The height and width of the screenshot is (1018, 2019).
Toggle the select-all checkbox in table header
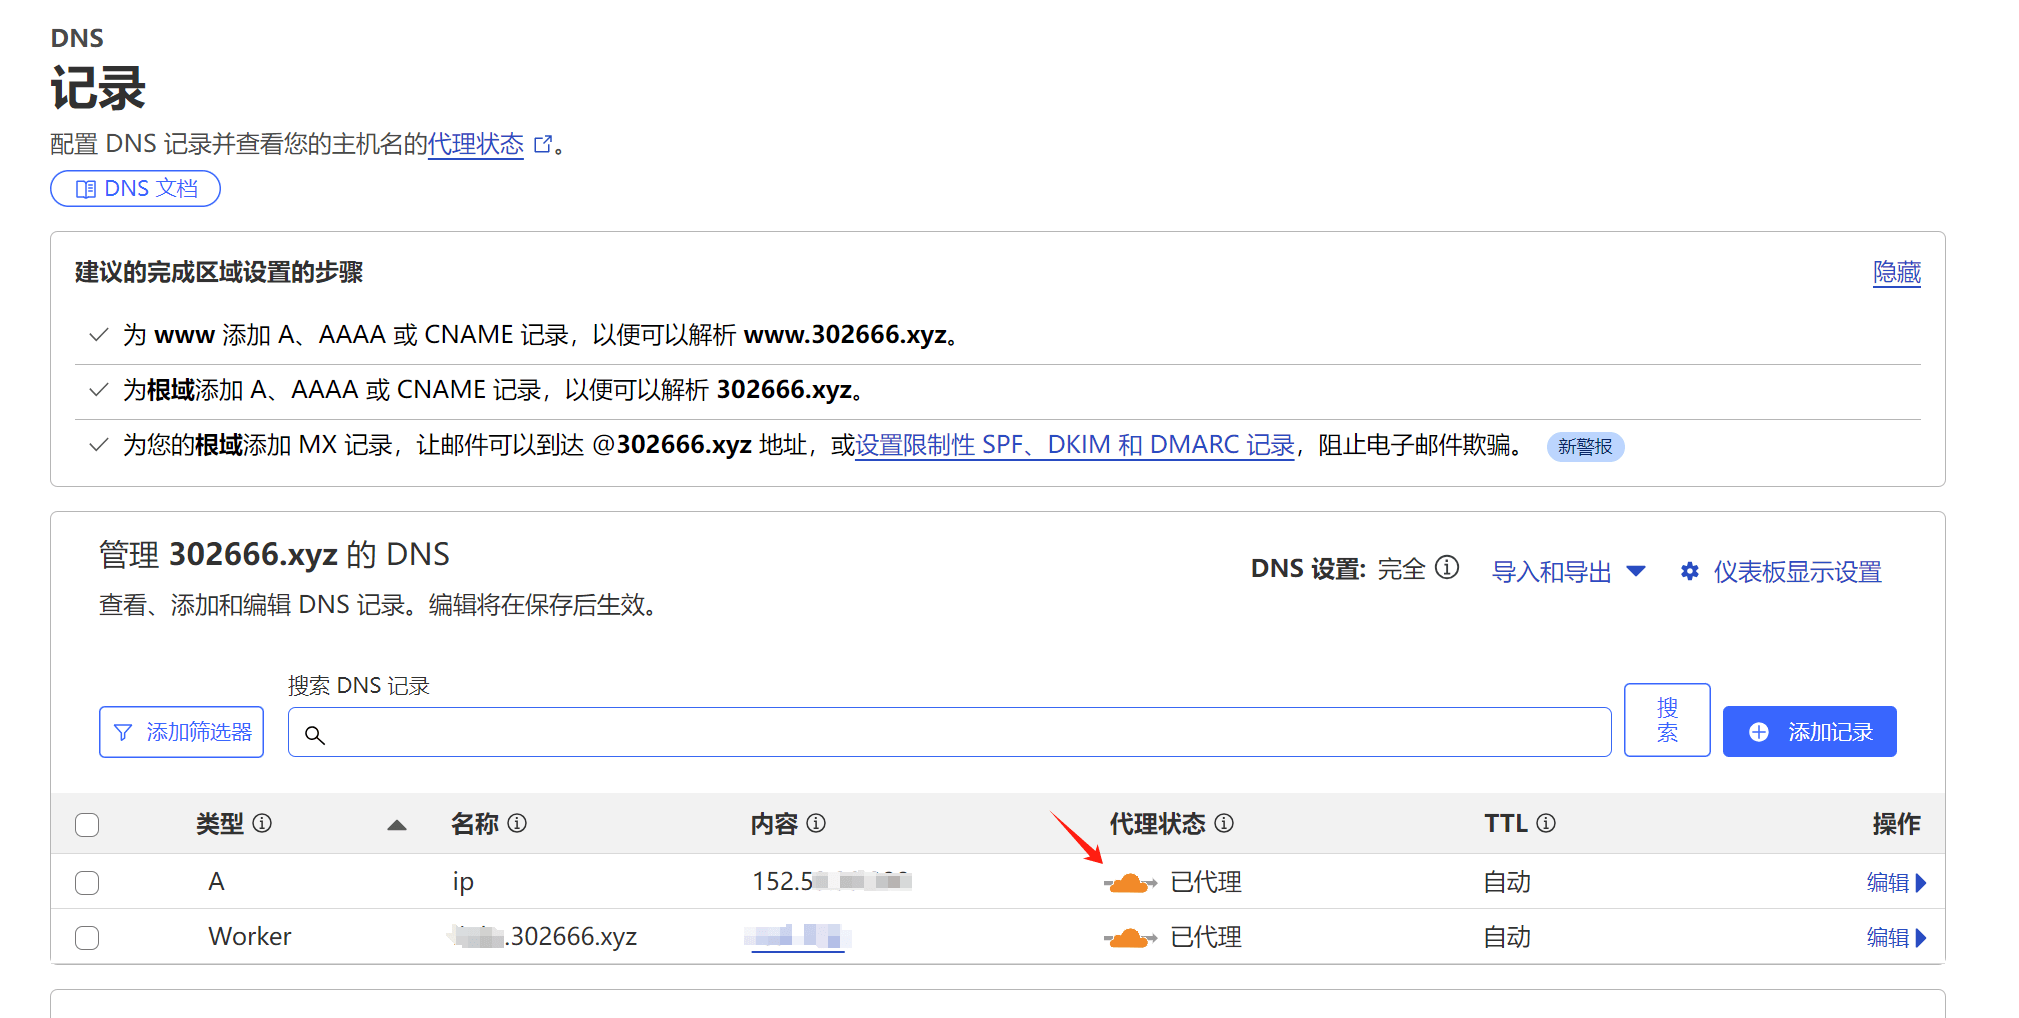tap(87, 825)
